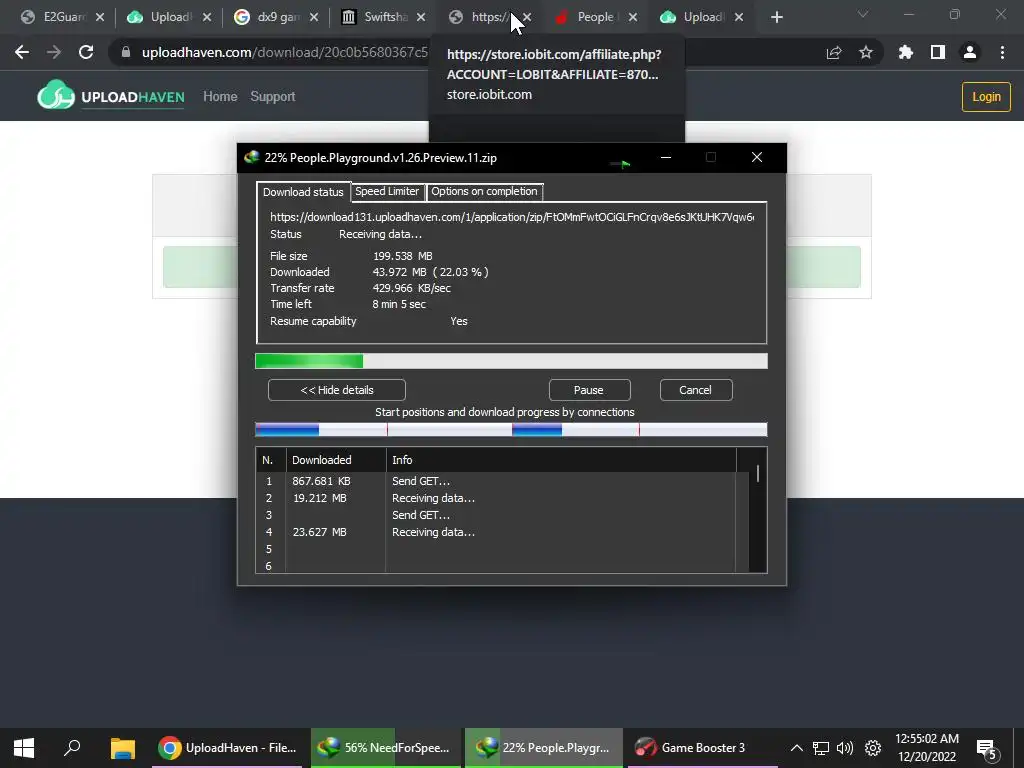Screen dimensions: 1024x768
Task: Select the Speed Limiter tab
Action: click(x=387, y=191)
